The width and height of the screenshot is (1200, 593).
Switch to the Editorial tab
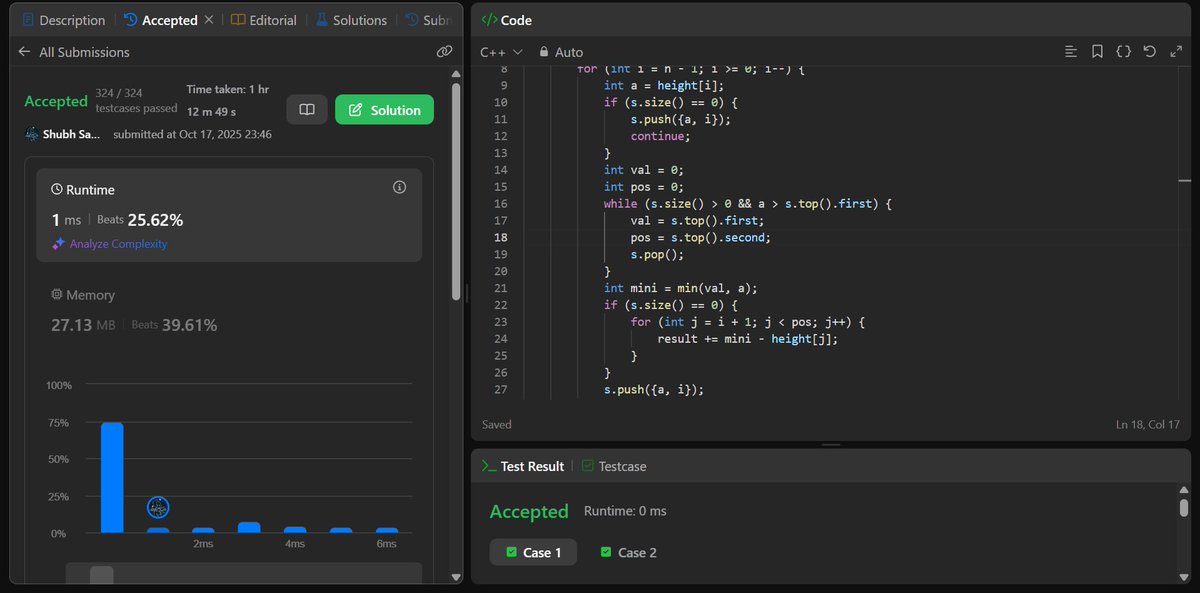coord(263,20)
